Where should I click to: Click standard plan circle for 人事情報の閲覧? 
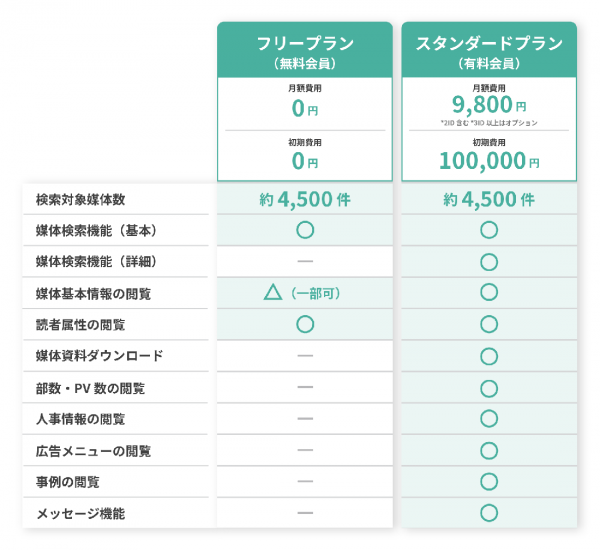(489, 418)
